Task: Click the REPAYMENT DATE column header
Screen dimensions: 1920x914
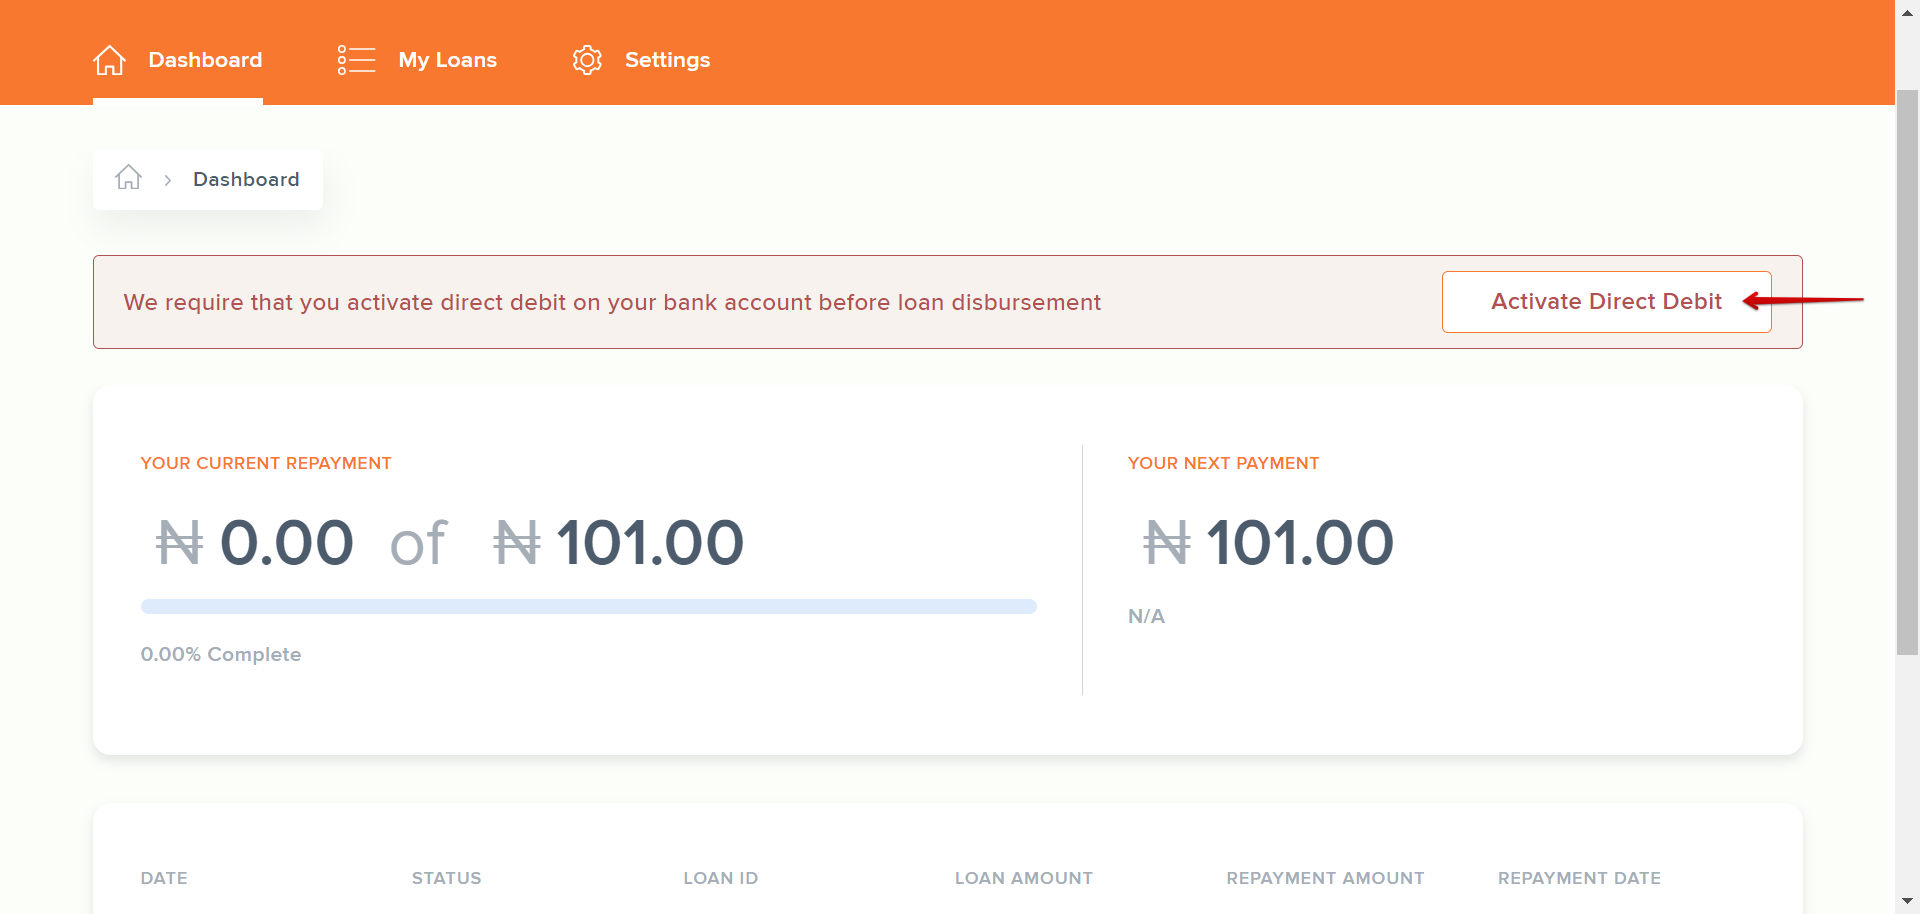Action: (x=1579, y=878)
